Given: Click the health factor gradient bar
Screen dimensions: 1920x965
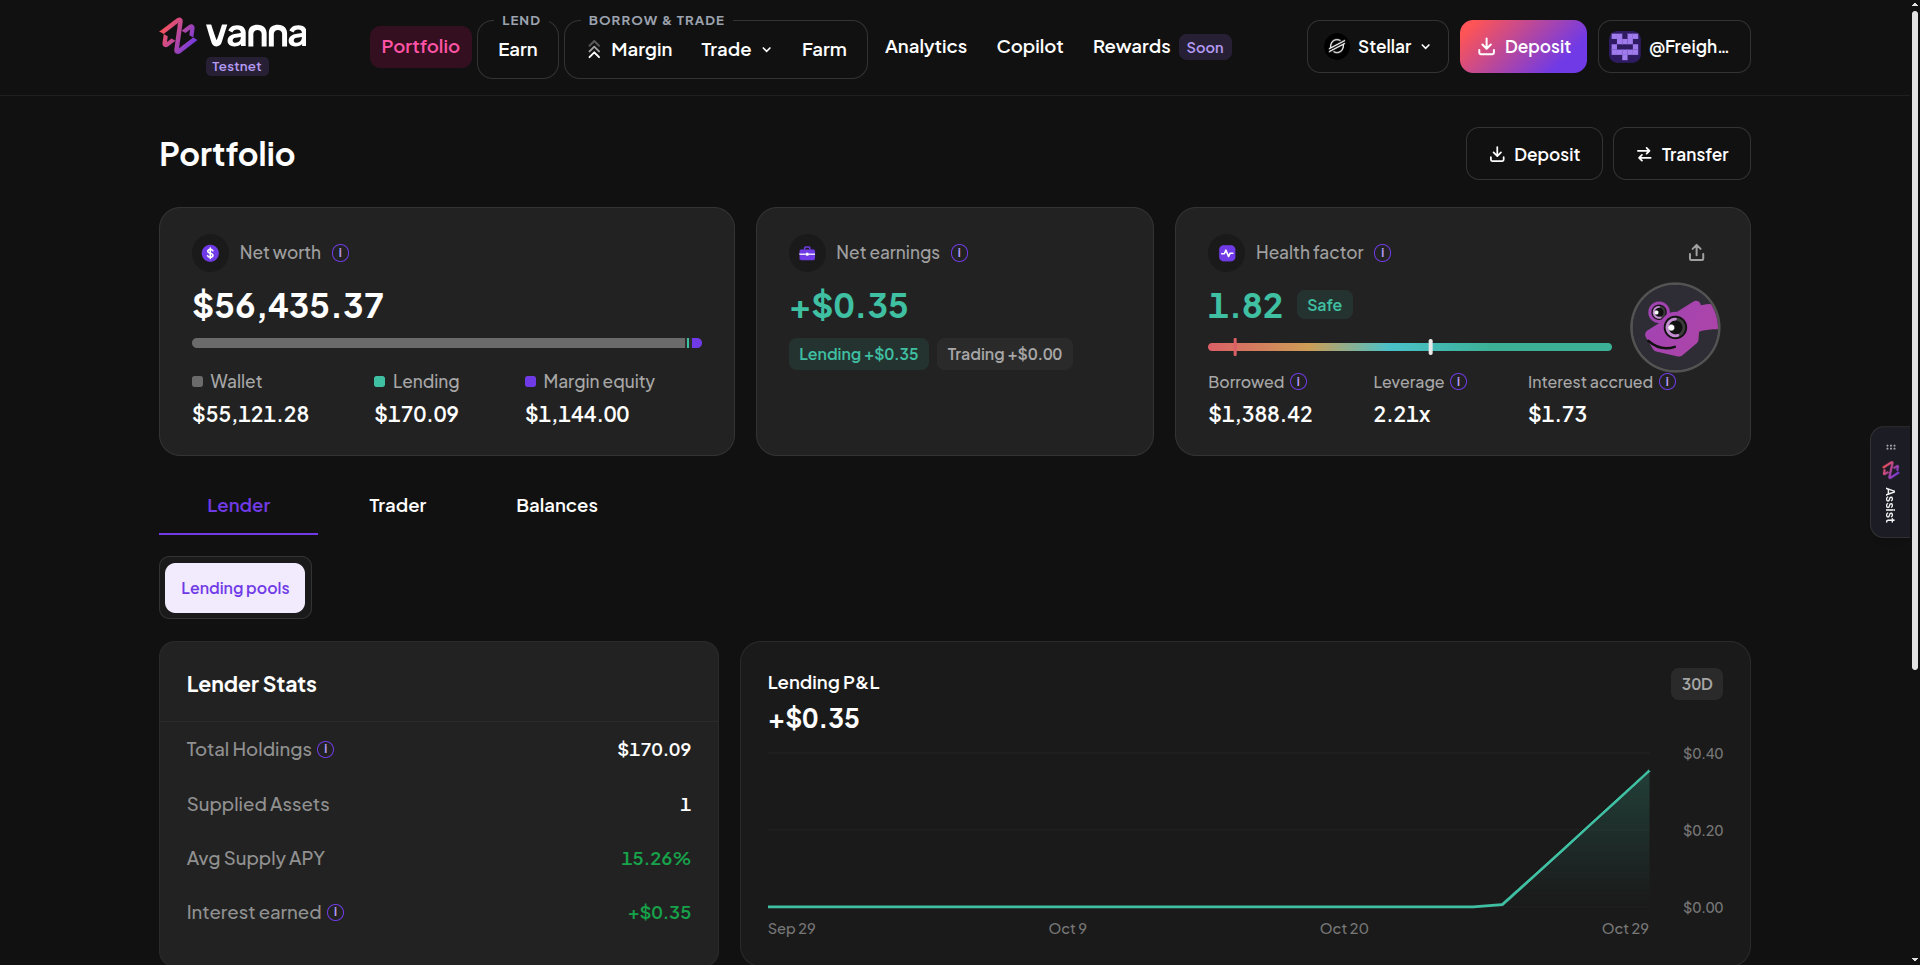Looking at the screenshot, I should pos(1409,347).
